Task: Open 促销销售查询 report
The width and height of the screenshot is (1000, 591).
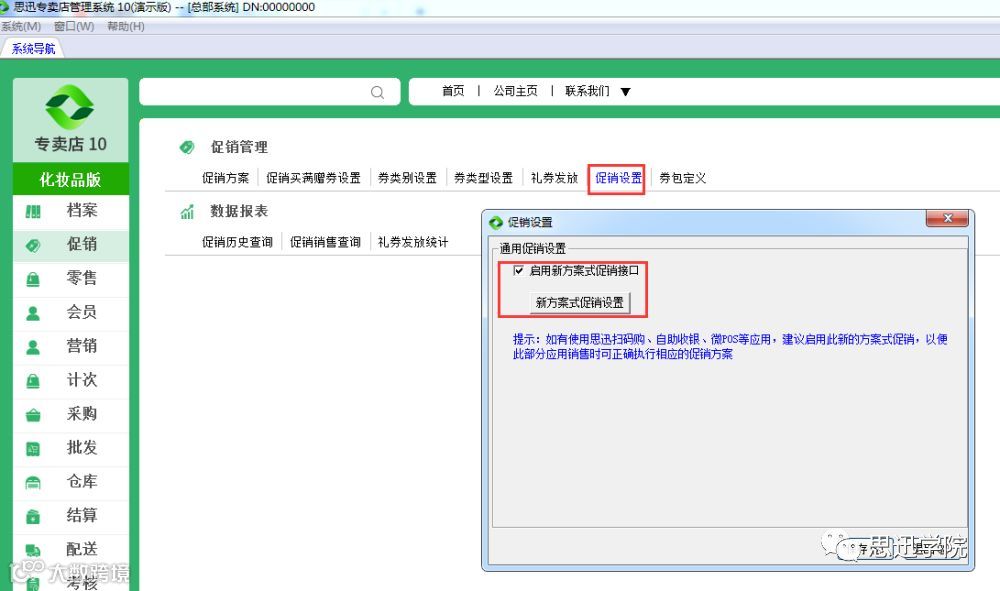Action: coord(325,242)
